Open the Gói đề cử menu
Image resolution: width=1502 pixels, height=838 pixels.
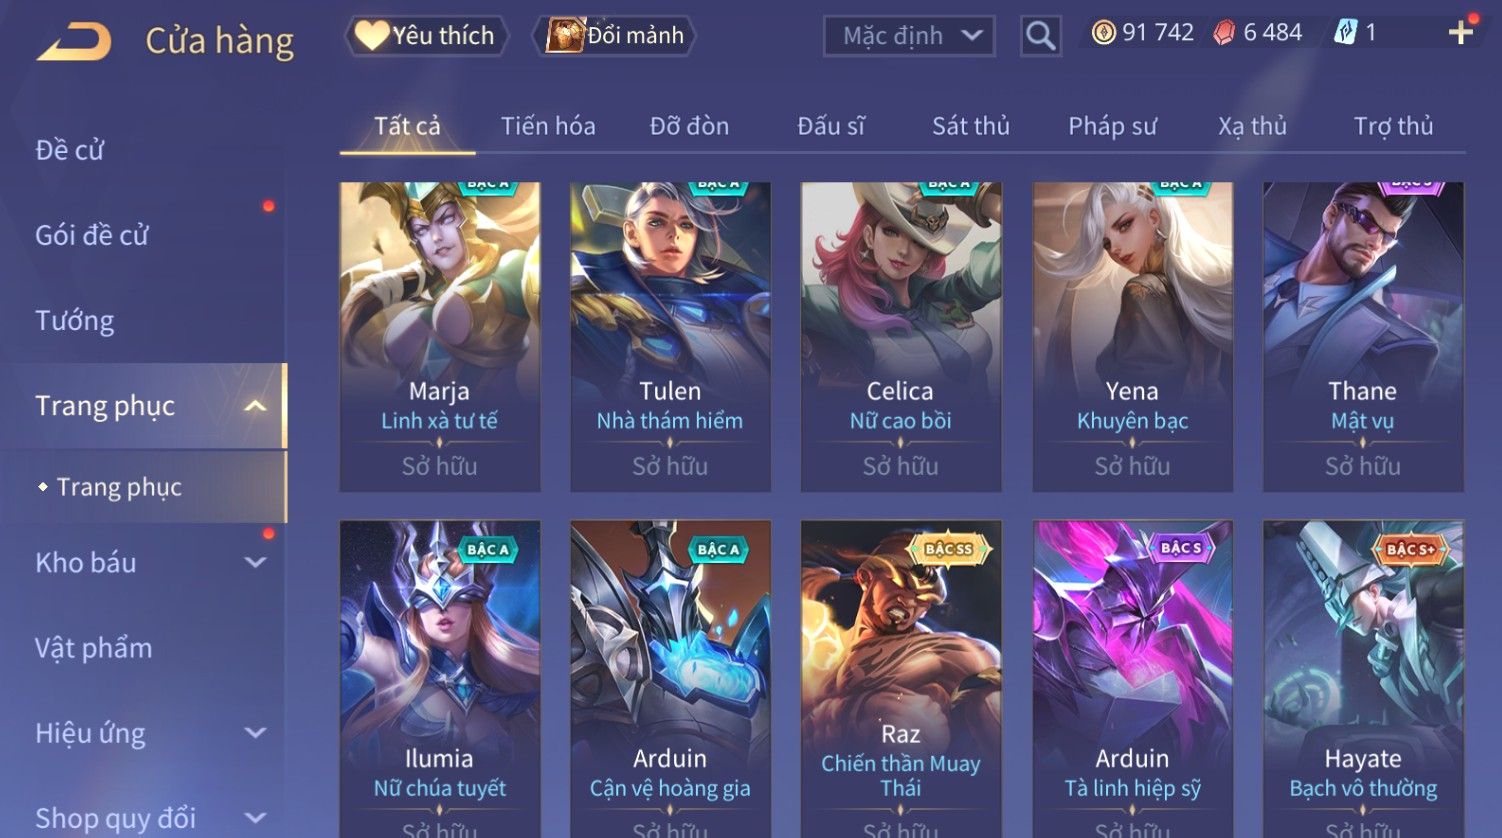click(x=92, y=235)
